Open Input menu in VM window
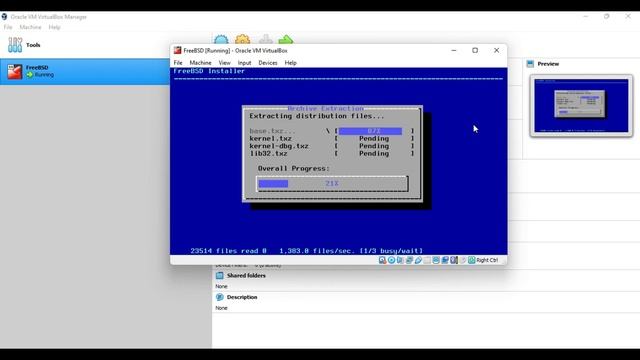This screenshot has height=360, width=640. click(x=244, y=63)
